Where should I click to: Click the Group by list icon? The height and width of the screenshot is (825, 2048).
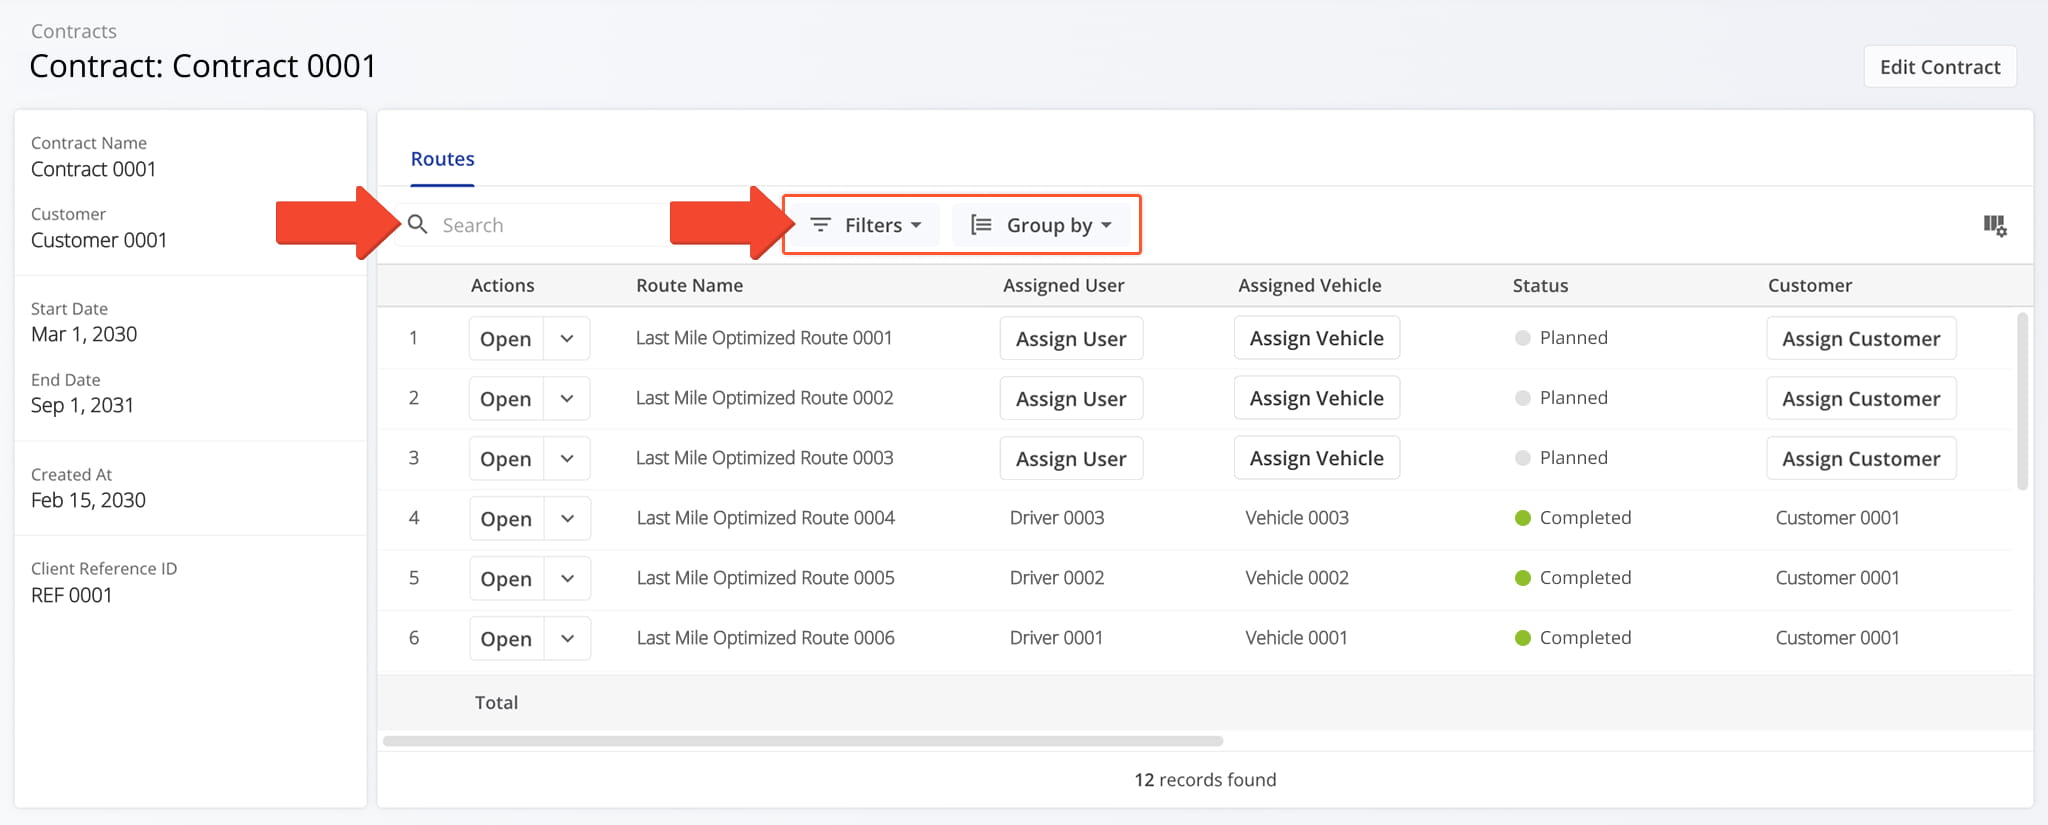point(981,225)
